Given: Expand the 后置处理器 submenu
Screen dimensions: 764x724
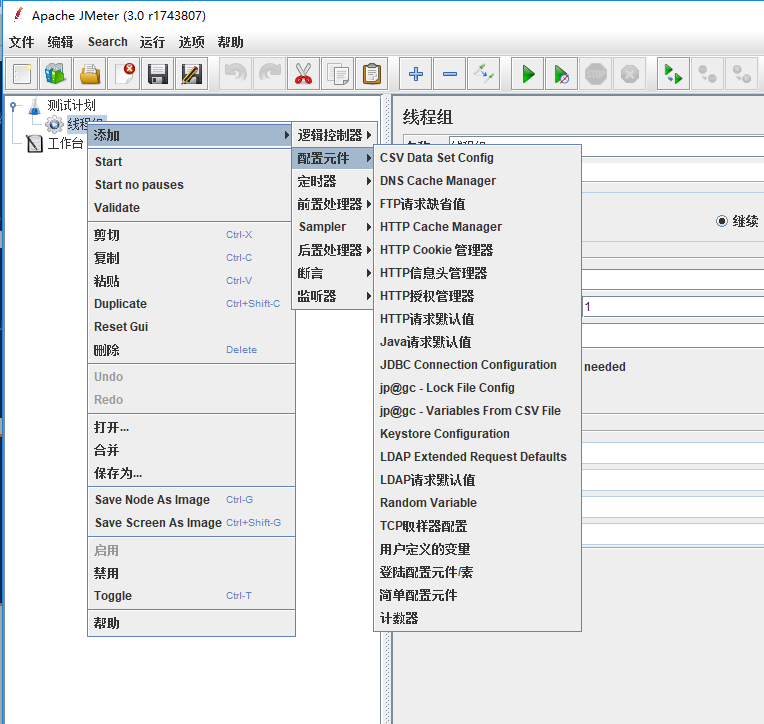Looking at the screenshot, I should coord(334,250).
